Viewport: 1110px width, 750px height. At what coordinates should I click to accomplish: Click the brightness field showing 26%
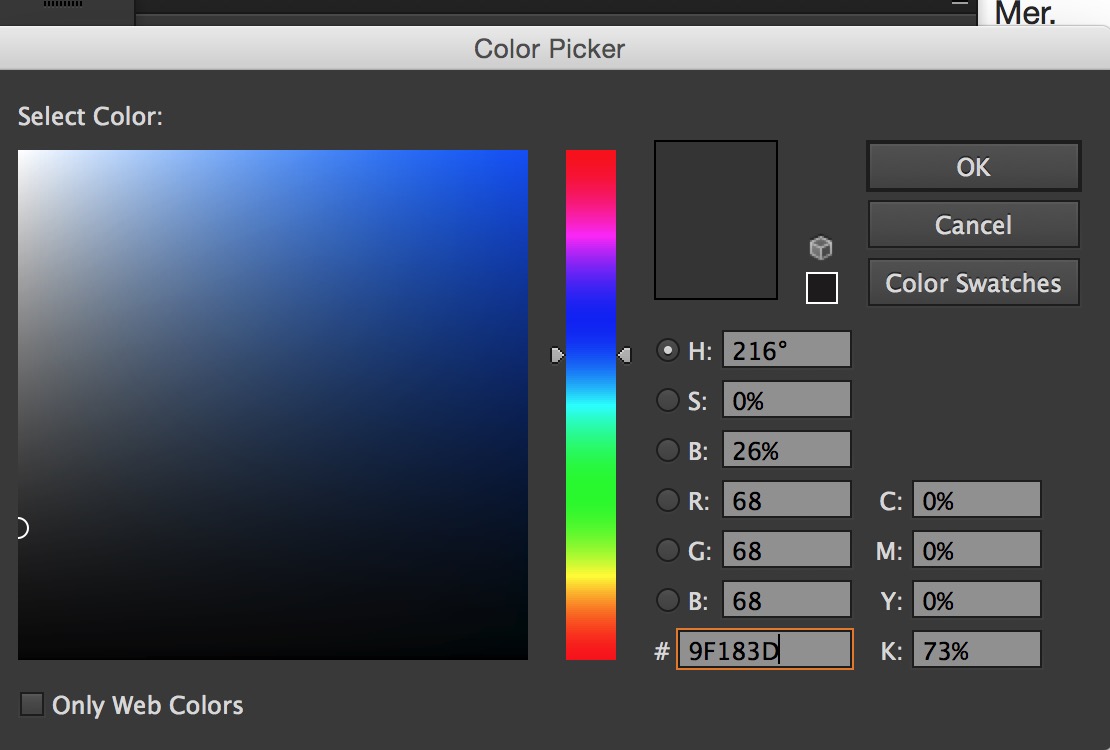(786, 450)
